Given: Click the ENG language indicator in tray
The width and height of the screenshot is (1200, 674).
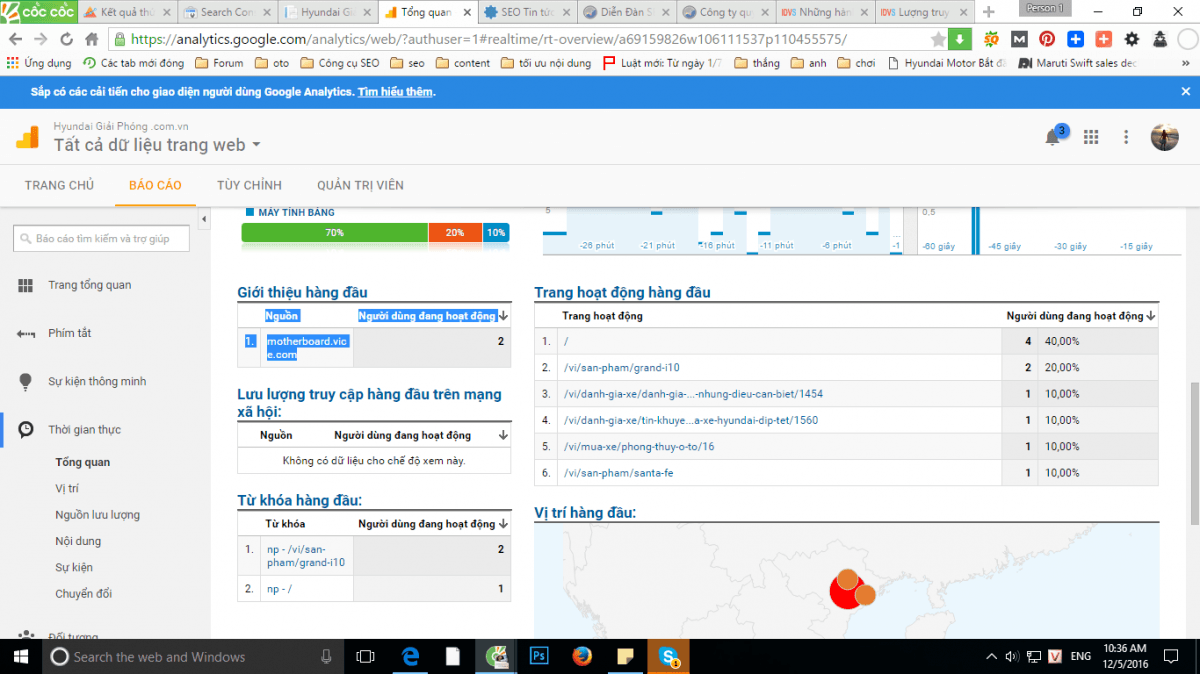Looking at the screenshot, I should coord(1081,656).
